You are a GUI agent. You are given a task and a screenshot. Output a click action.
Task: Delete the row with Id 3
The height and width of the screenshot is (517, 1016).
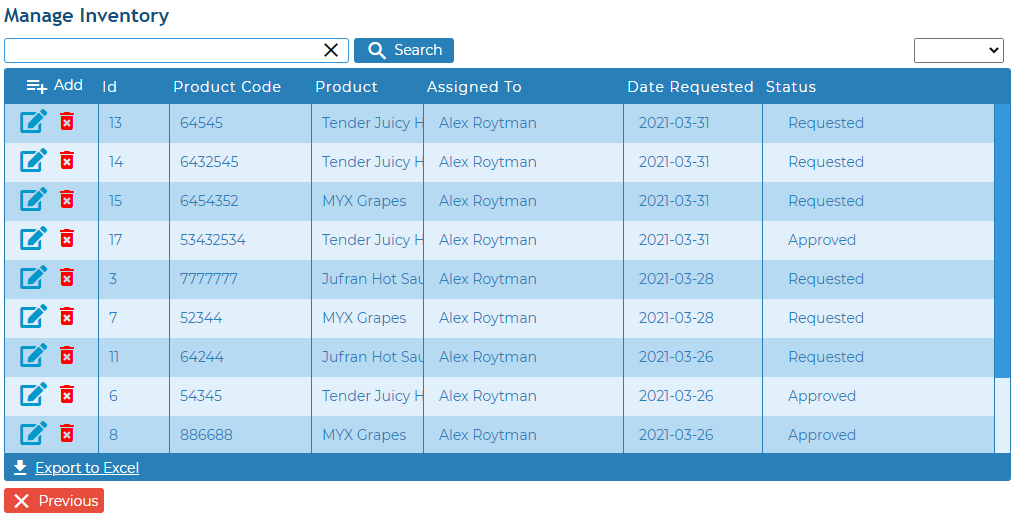pyautogui.click(x=67, y=277)
